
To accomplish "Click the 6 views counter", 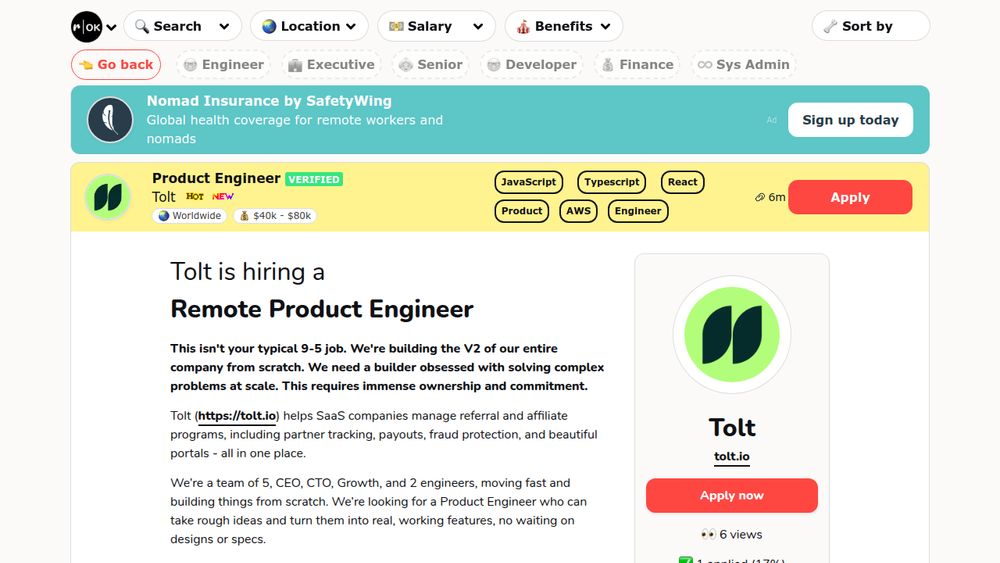I will coord(732,534).
